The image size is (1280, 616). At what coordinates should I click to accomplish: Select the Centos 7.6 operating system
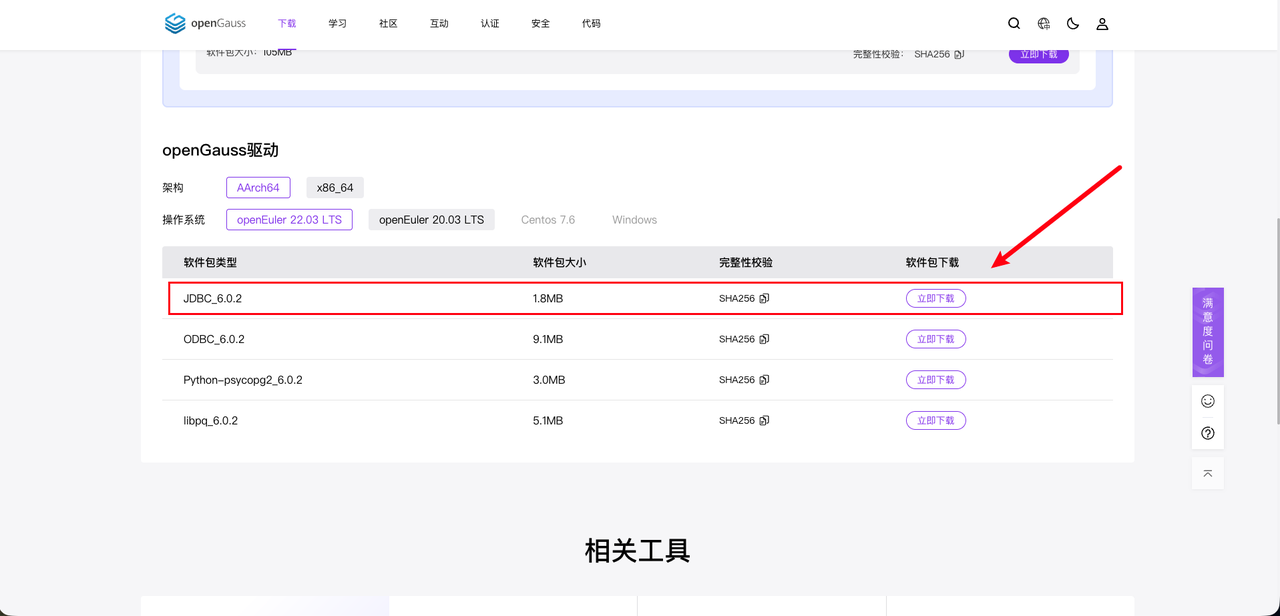[547, 219]
